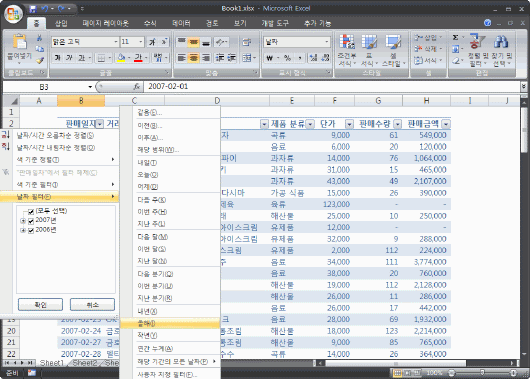Toggle italic formatting
This screenshot has height=379, width=530.
coord(69,58)
